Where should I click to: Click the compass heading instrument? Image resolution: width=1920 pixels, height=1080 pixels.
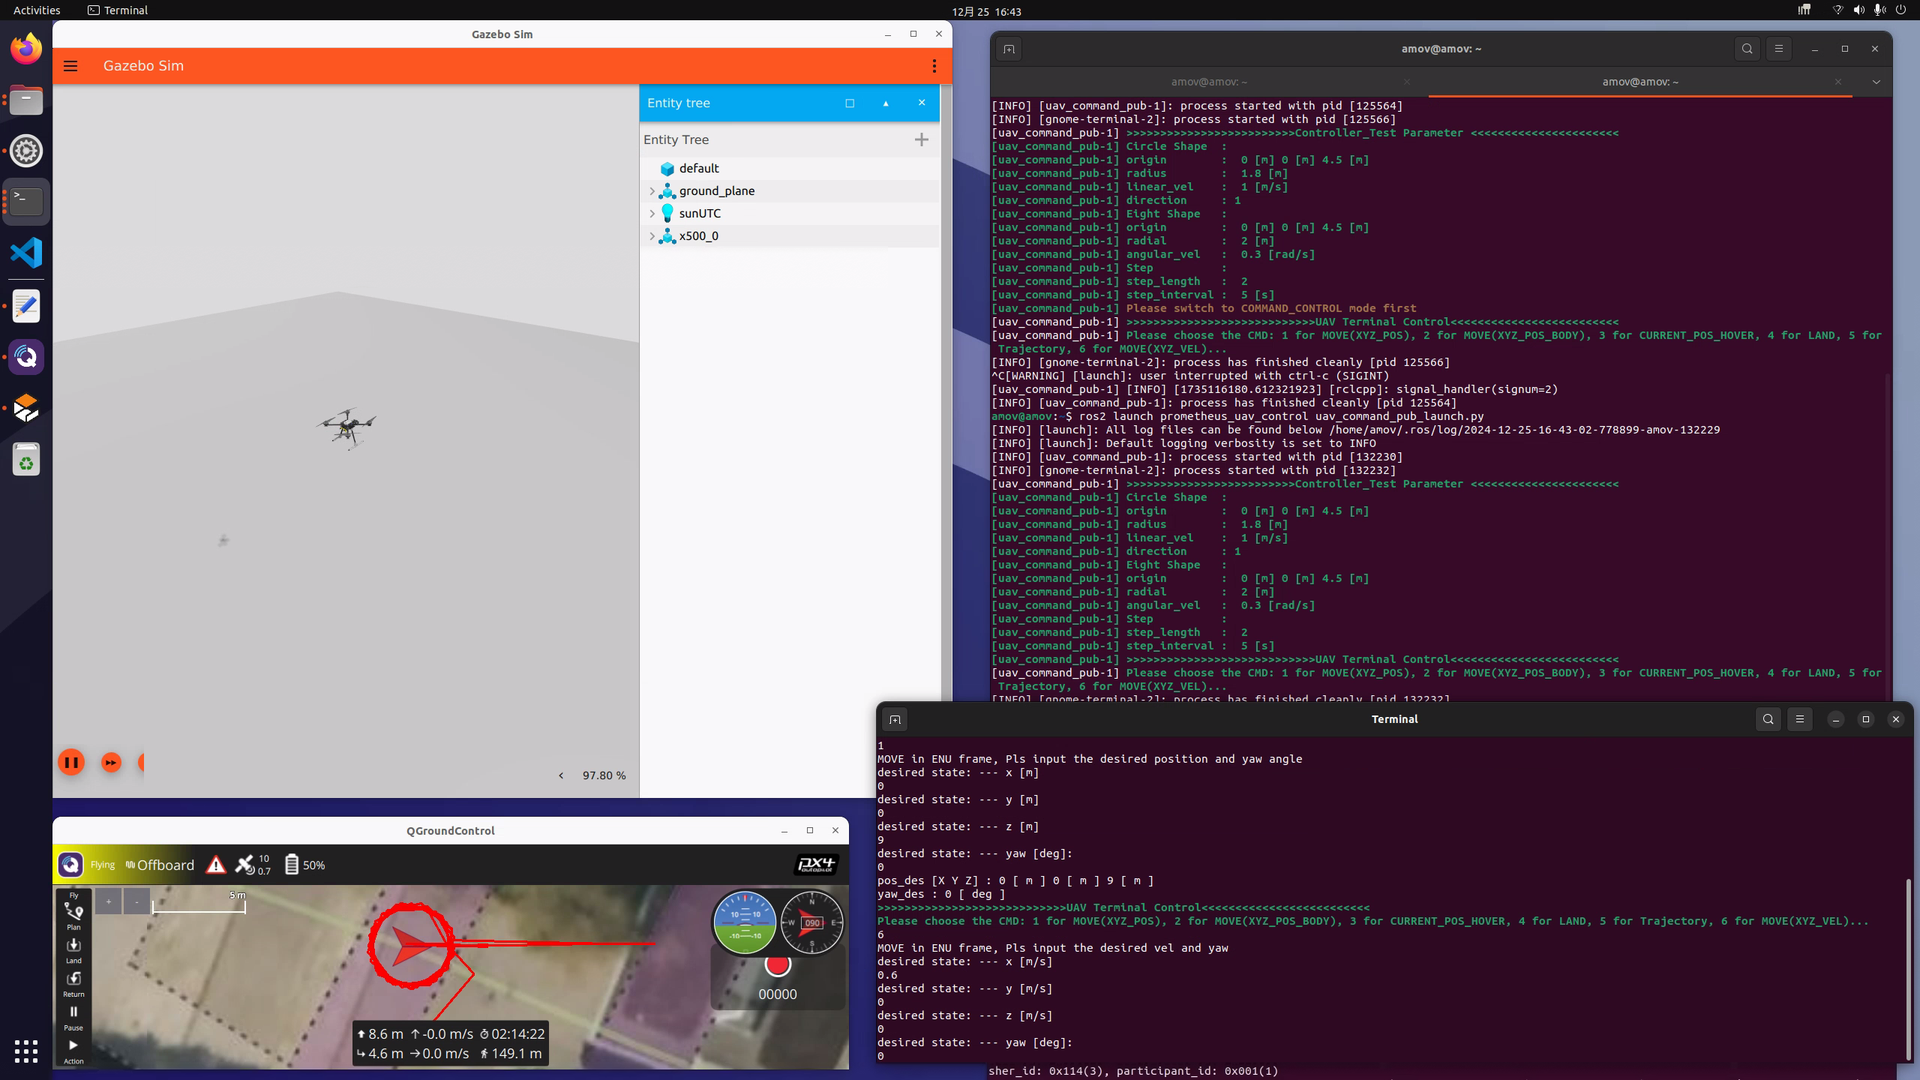click(x=811, y=922)
